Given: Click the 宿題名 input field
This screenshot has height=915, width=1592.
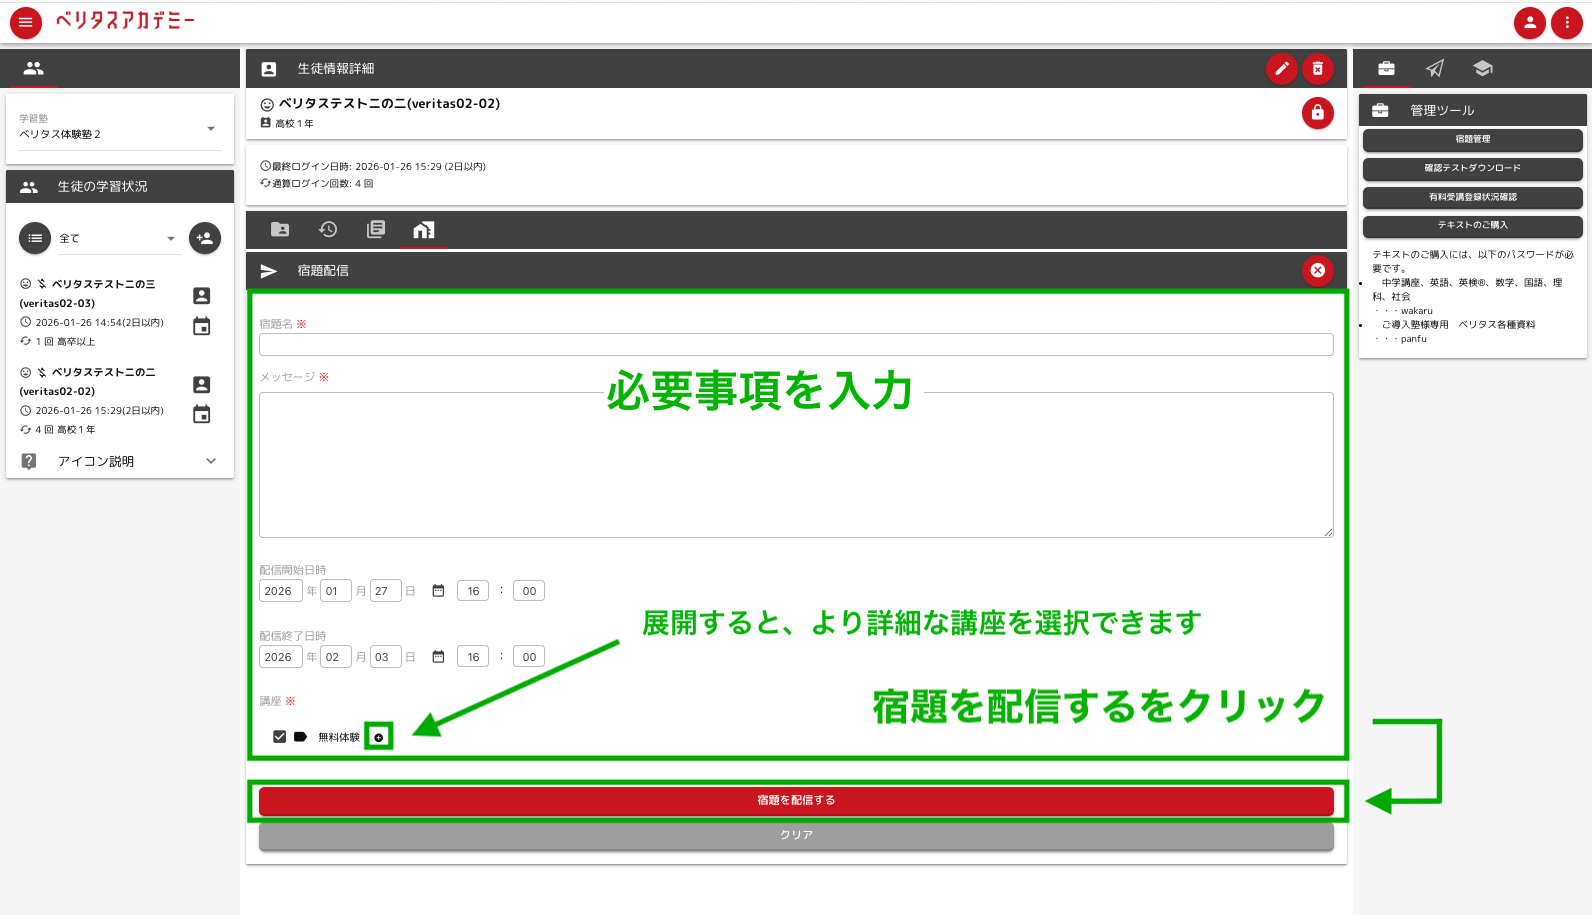Looking at the screenshot, I should (796, 344).
